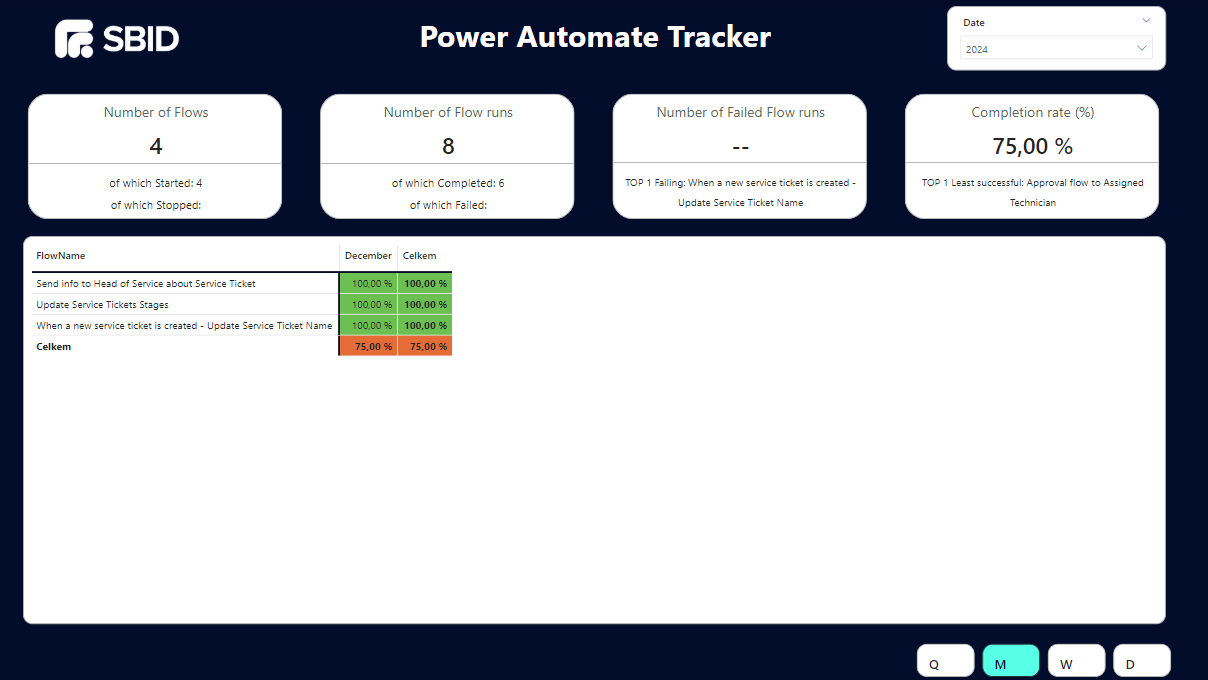Click the Celkem total row label
This screenshot has height=680, width=1208.
tap(54, 347)
